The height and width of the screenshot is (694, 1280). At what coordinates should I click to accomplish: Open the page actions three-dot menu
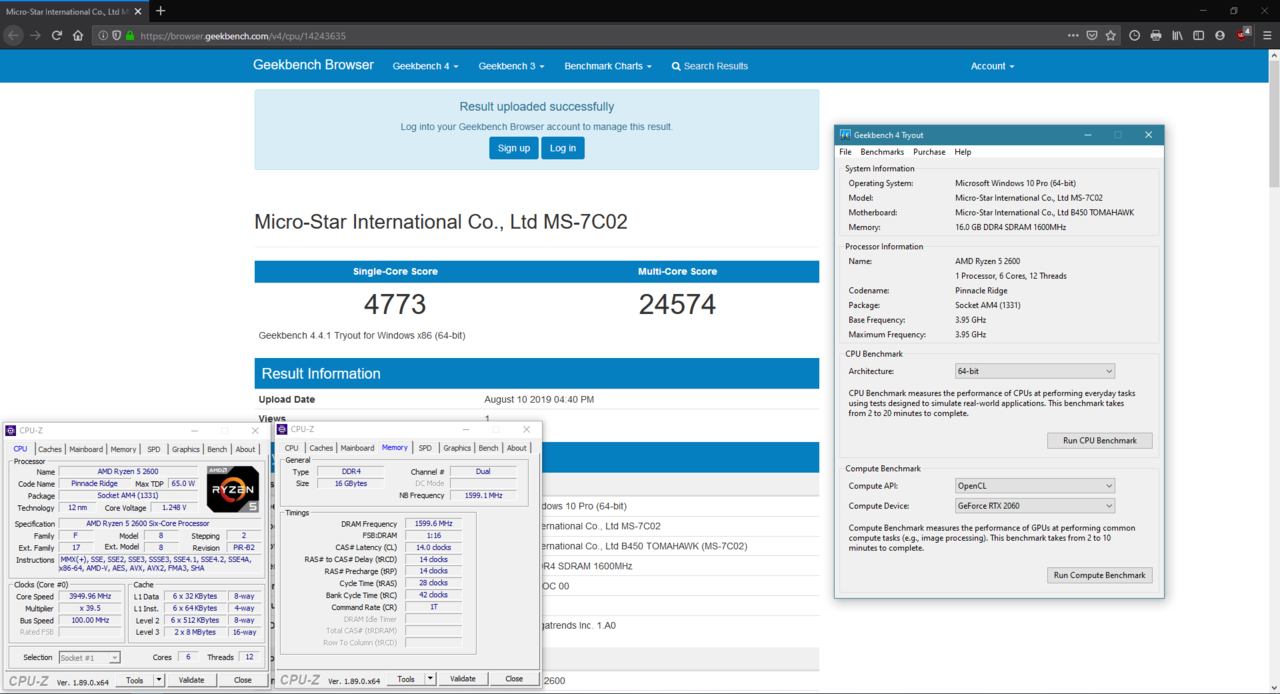click(1073, 35)
